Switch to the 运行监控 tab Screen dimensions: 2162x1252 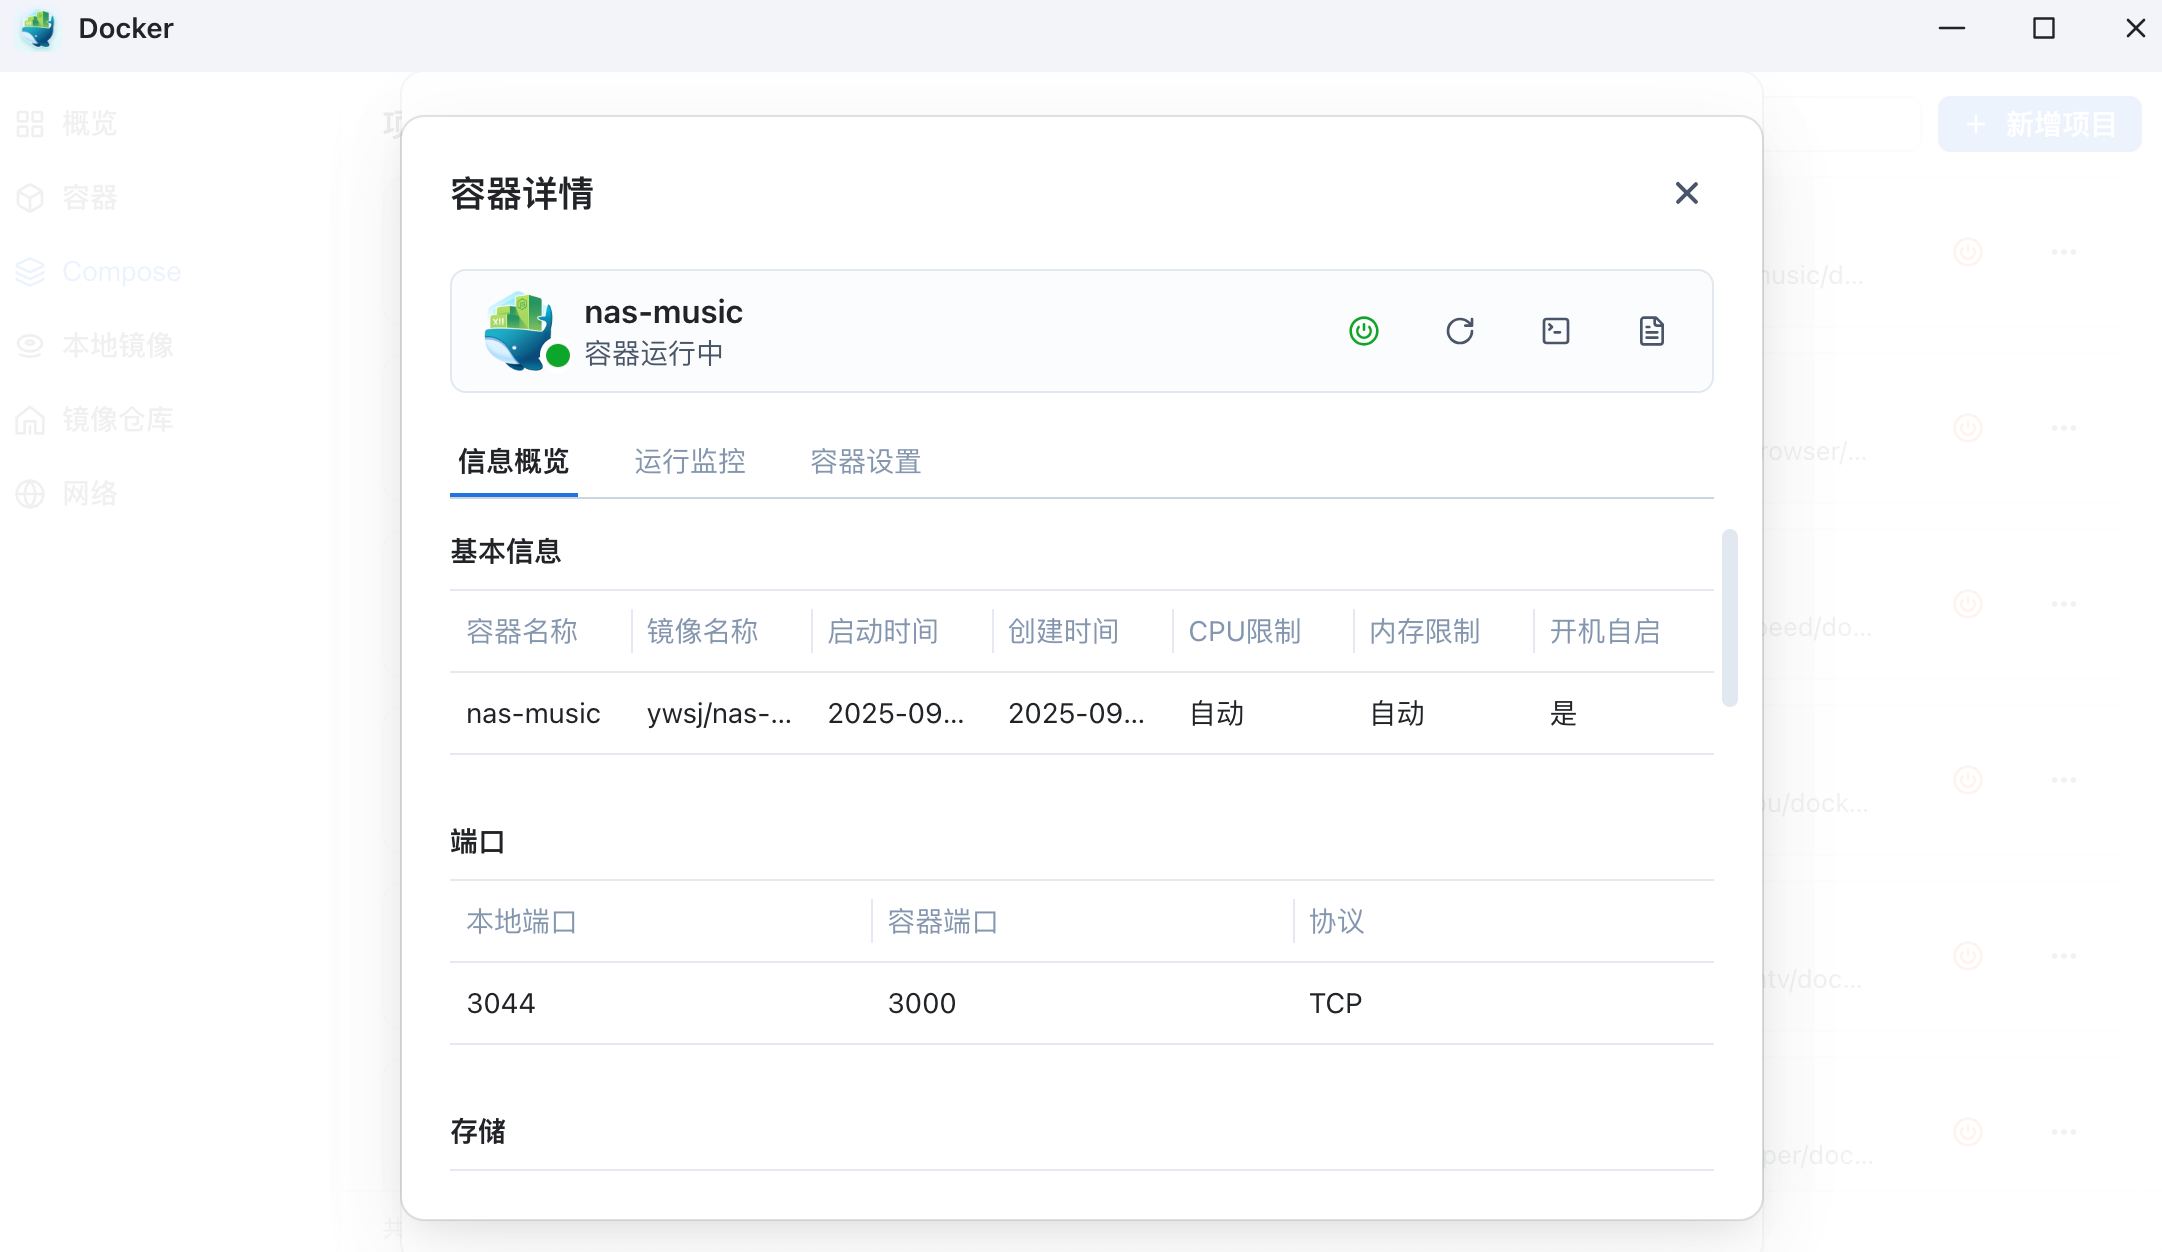[690, 461]
